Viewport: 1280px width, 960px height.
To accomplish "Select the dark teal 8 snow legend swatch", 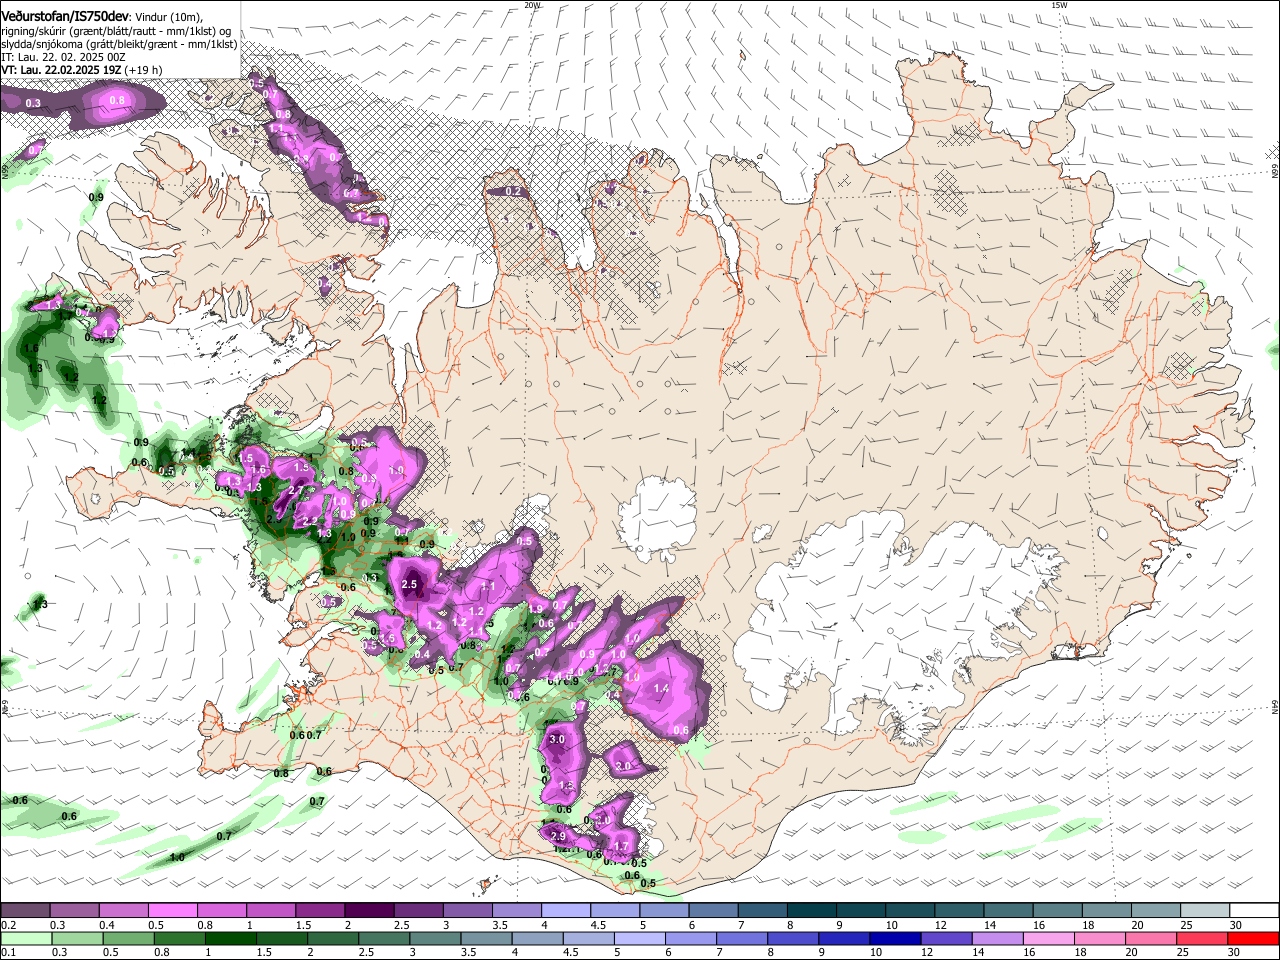I will tap(811, 911).
